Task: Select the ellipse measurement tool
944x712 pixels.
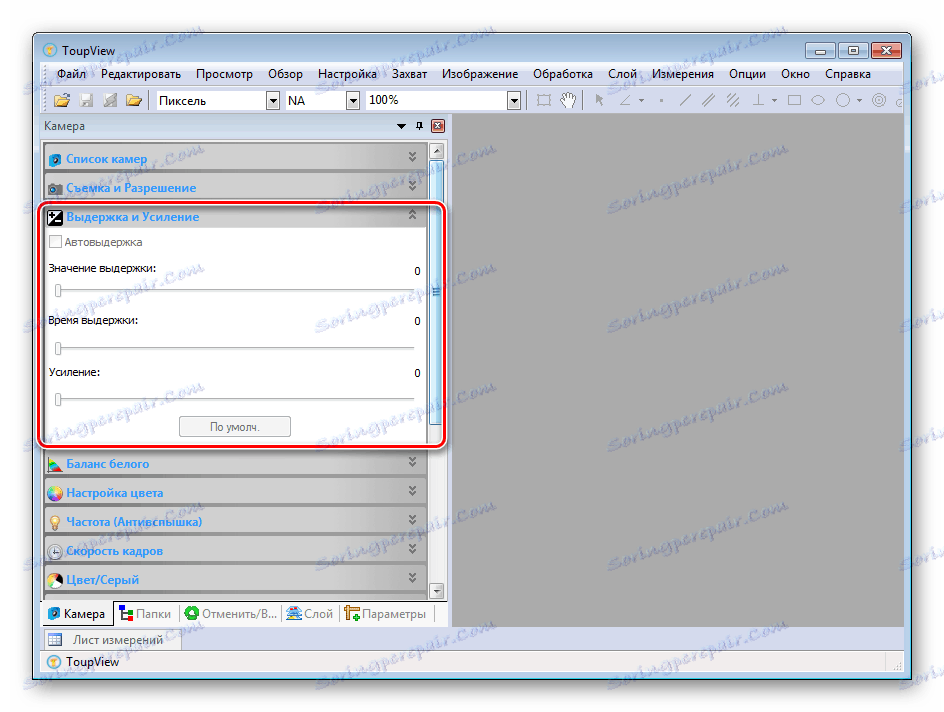Action: coord(818,101)
